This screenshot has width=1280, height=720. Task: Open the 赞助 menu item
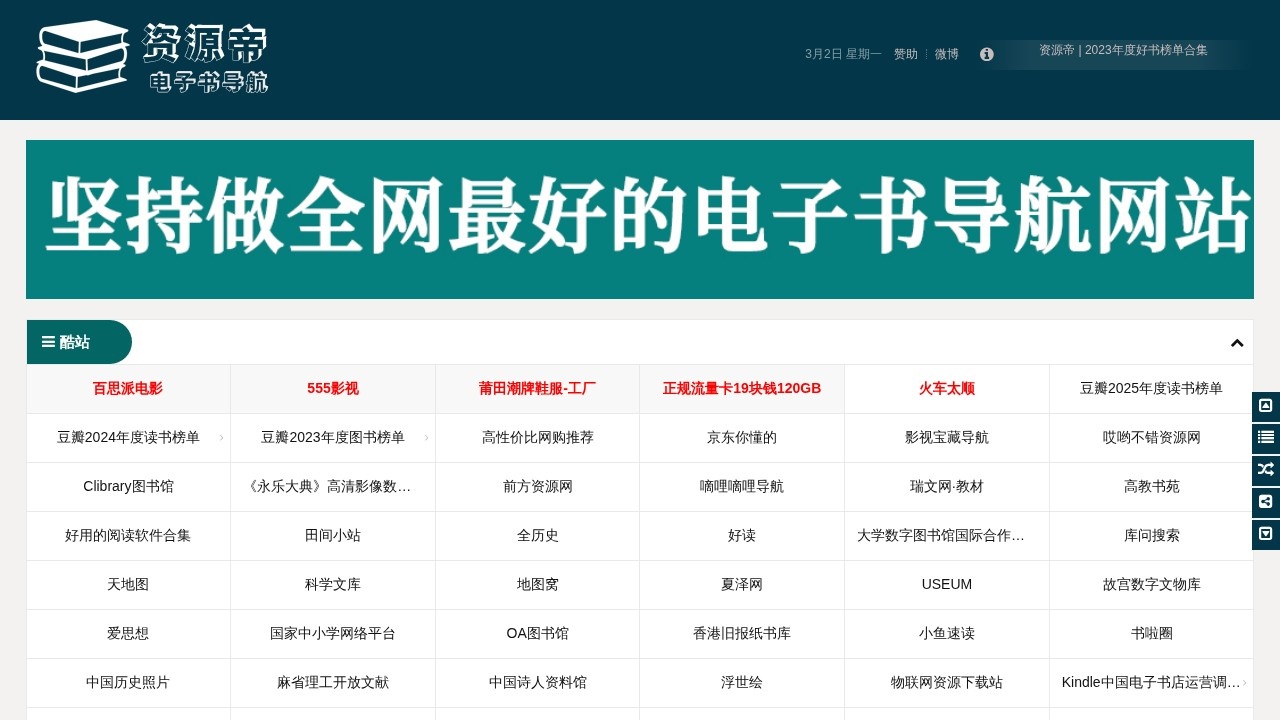[905, 55]
